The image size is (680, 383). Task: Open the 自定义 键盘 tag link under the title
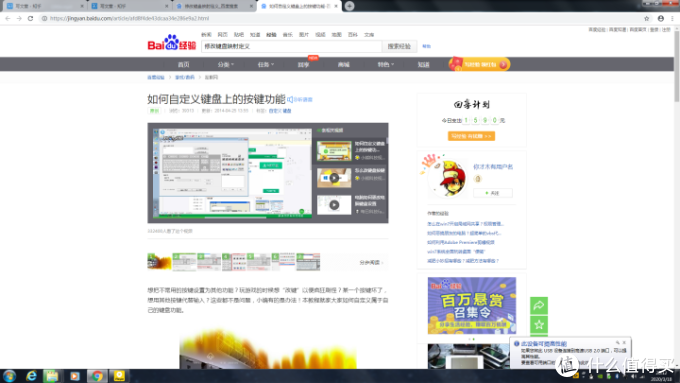(x=280, y=111)
